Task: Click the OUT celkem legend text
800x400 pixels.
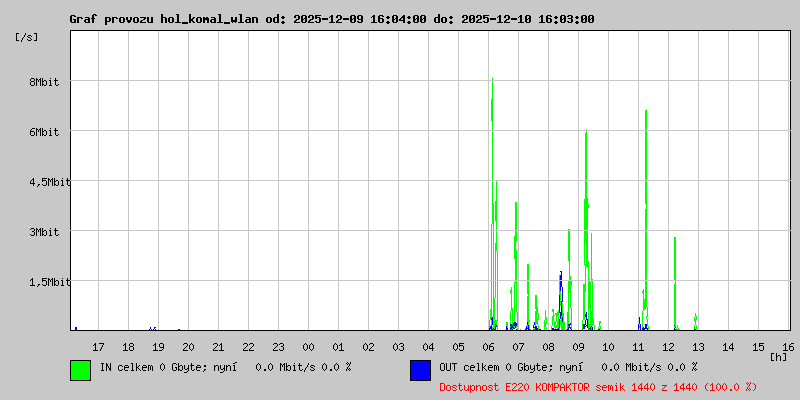Action: coord(568,367)
